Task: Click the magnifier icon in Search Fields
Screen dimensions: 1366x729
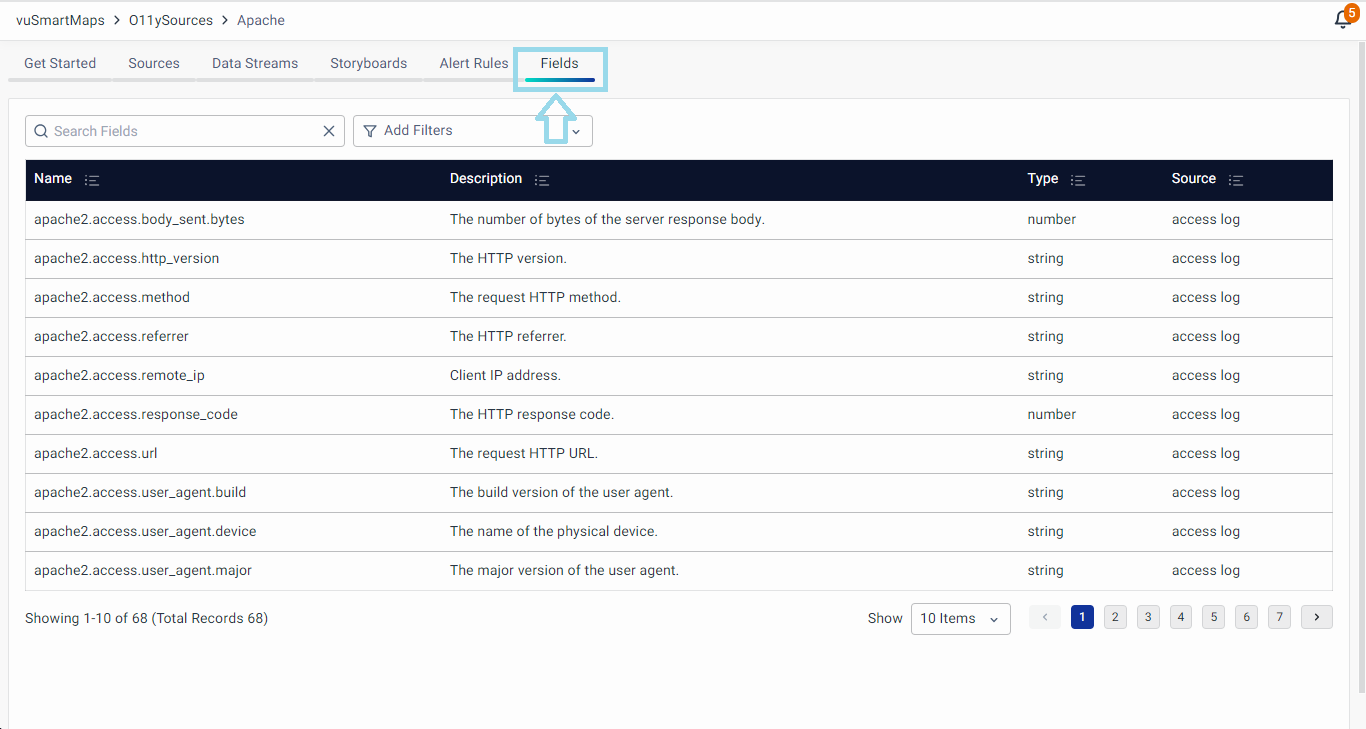Action: [x=41, y=131]
